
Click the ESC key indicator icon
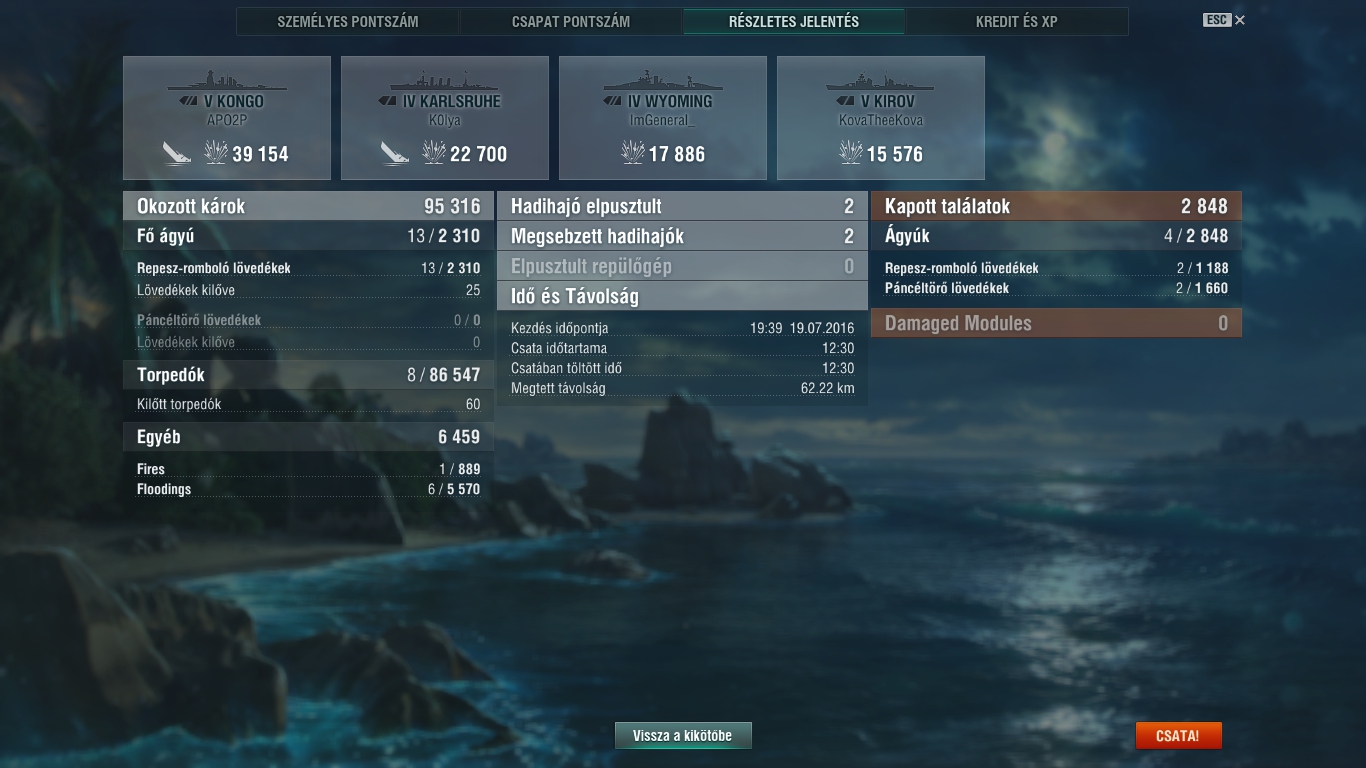1217,20
